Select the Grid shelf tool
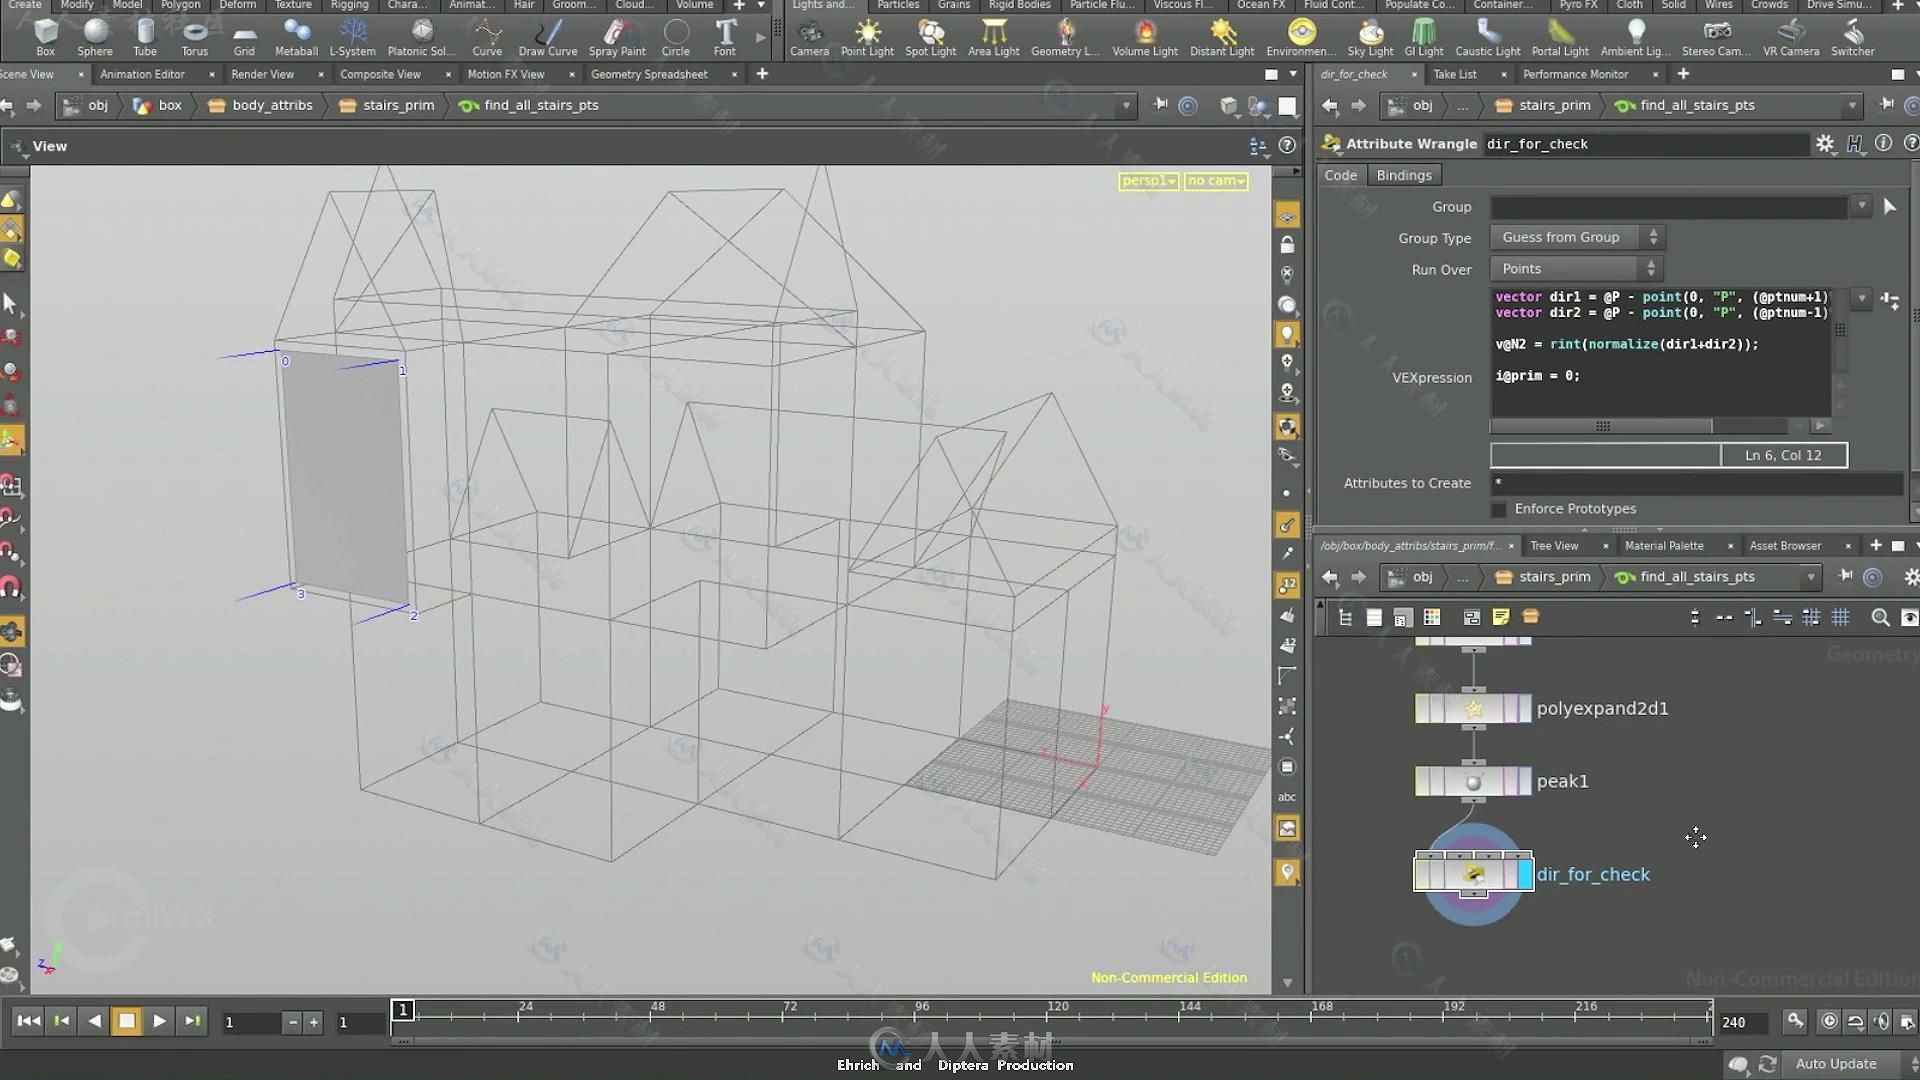This screenshot has height=1080, width=1920. [x=244, y=37]
